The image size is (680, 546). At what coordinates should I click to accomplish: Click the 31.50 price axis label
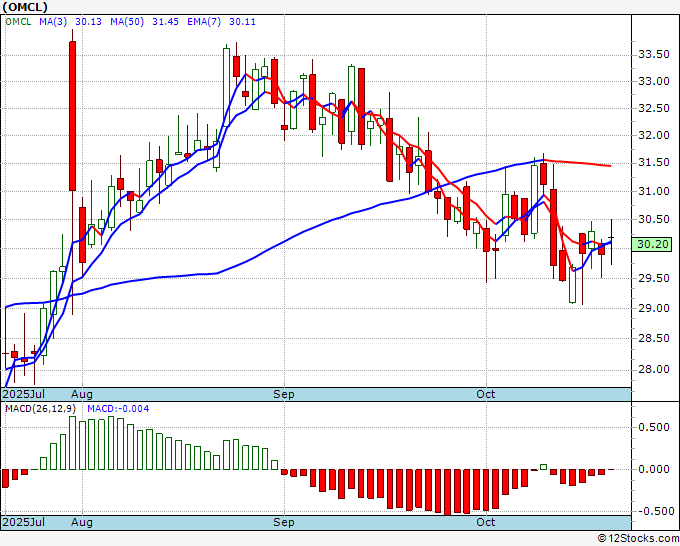(654, 163)
